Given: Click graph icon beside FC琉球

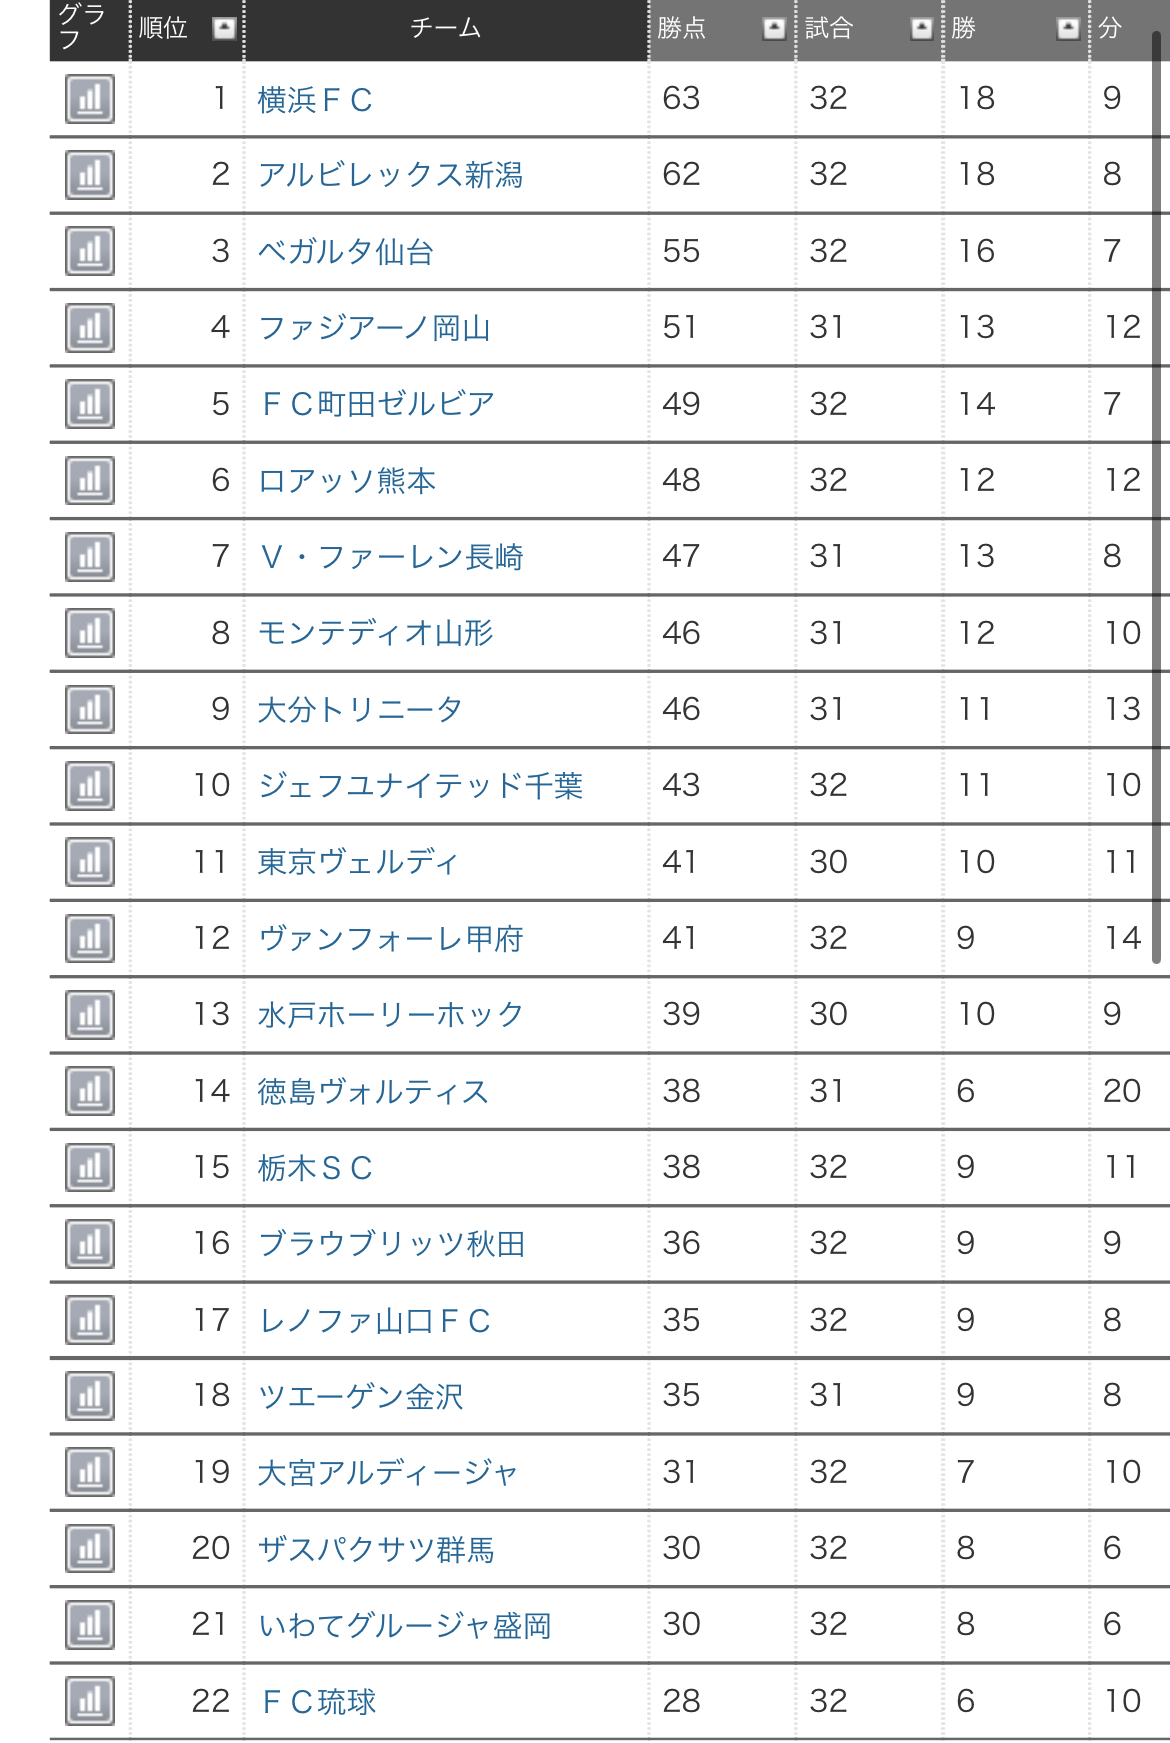Looking at the screenshot, I should click(90, 1701).
